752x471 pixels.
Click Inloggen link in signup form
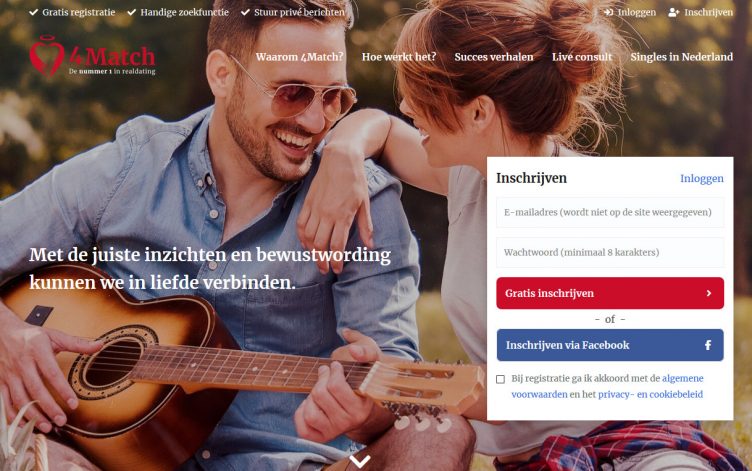point(702,178)
